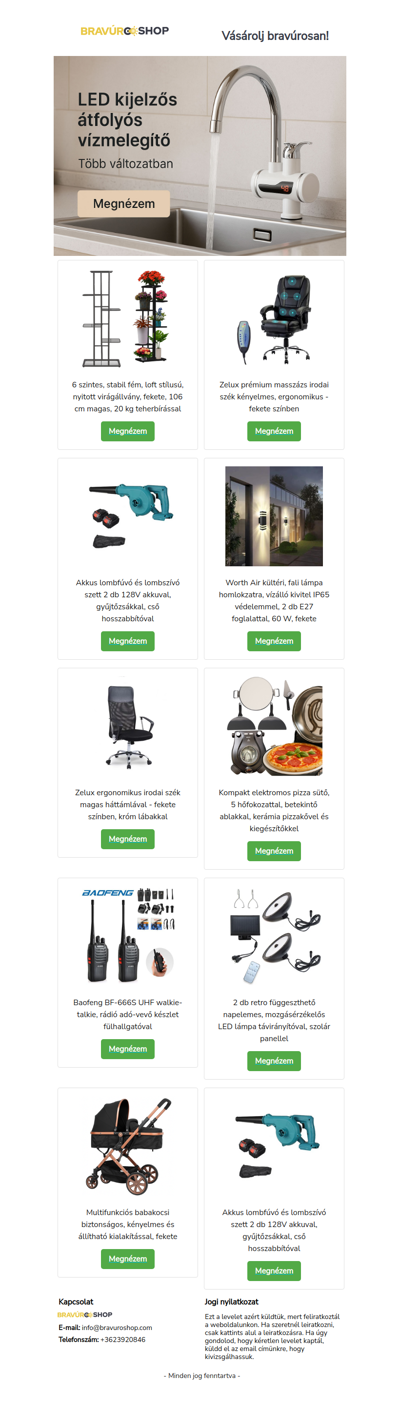The width and height of the screenshot is (400, 1405).
Task: Click the LED water heater hero banner
Action: click(x=200, y=155)
